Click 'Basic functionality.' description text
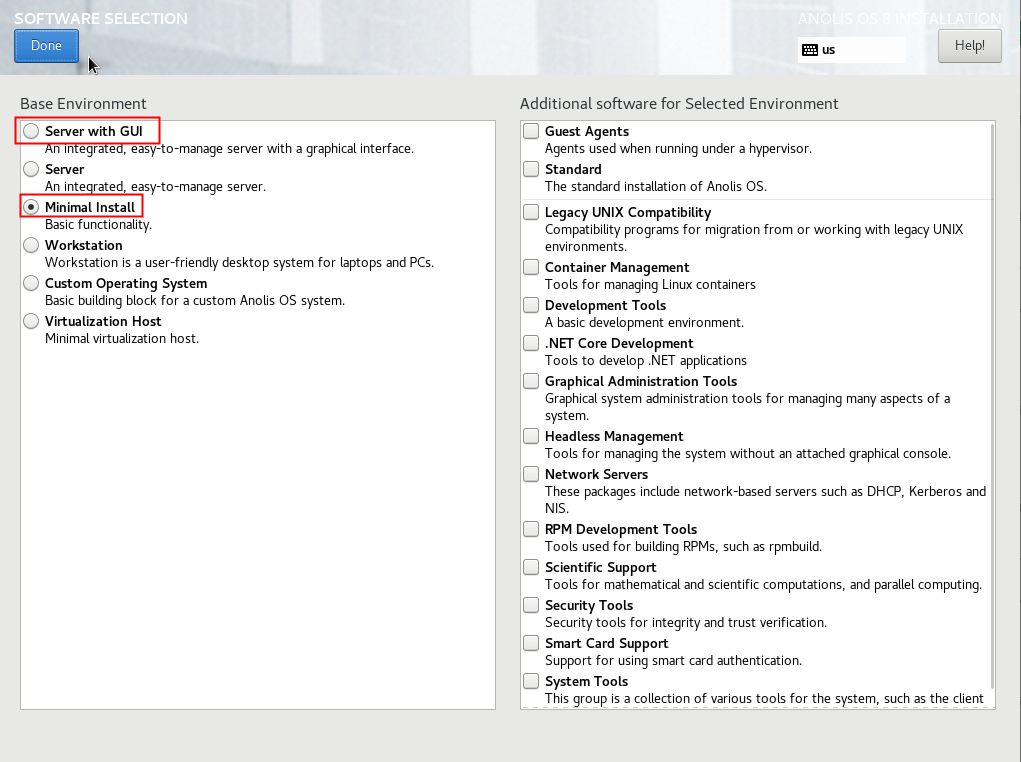 click(x=98, y=225)
